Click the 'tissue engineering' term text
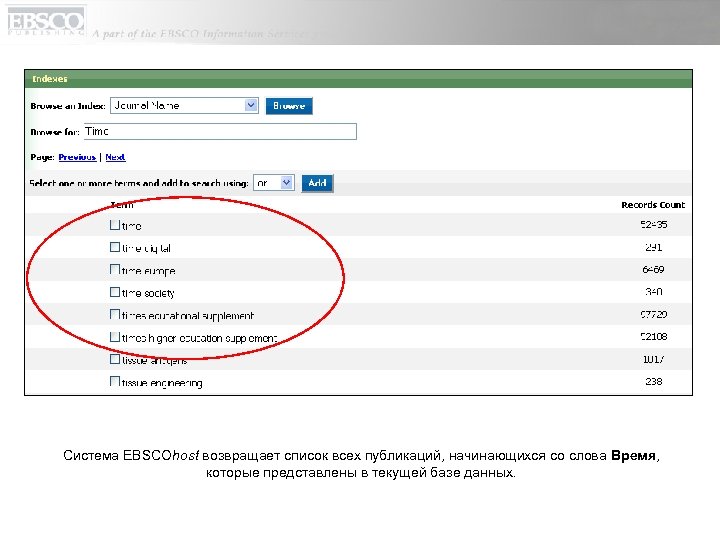The image size is (720, 540). pyautogui.click(x=162, y=382)
